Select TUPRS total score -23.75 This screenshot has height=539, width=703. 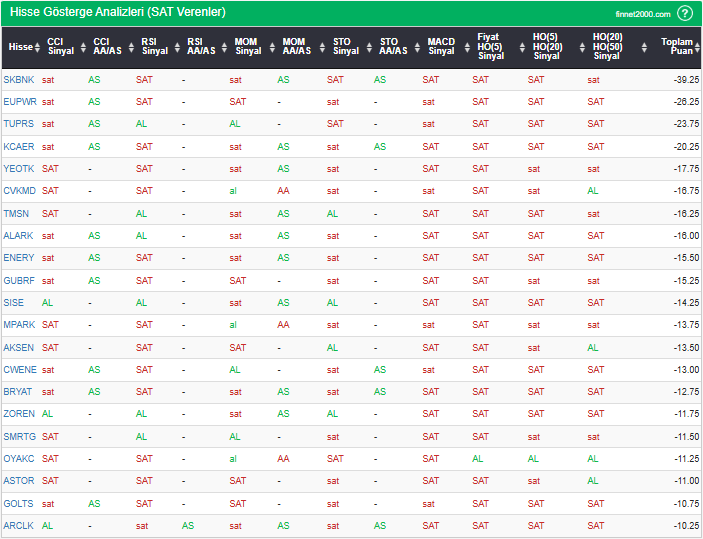tap(686, 124)
